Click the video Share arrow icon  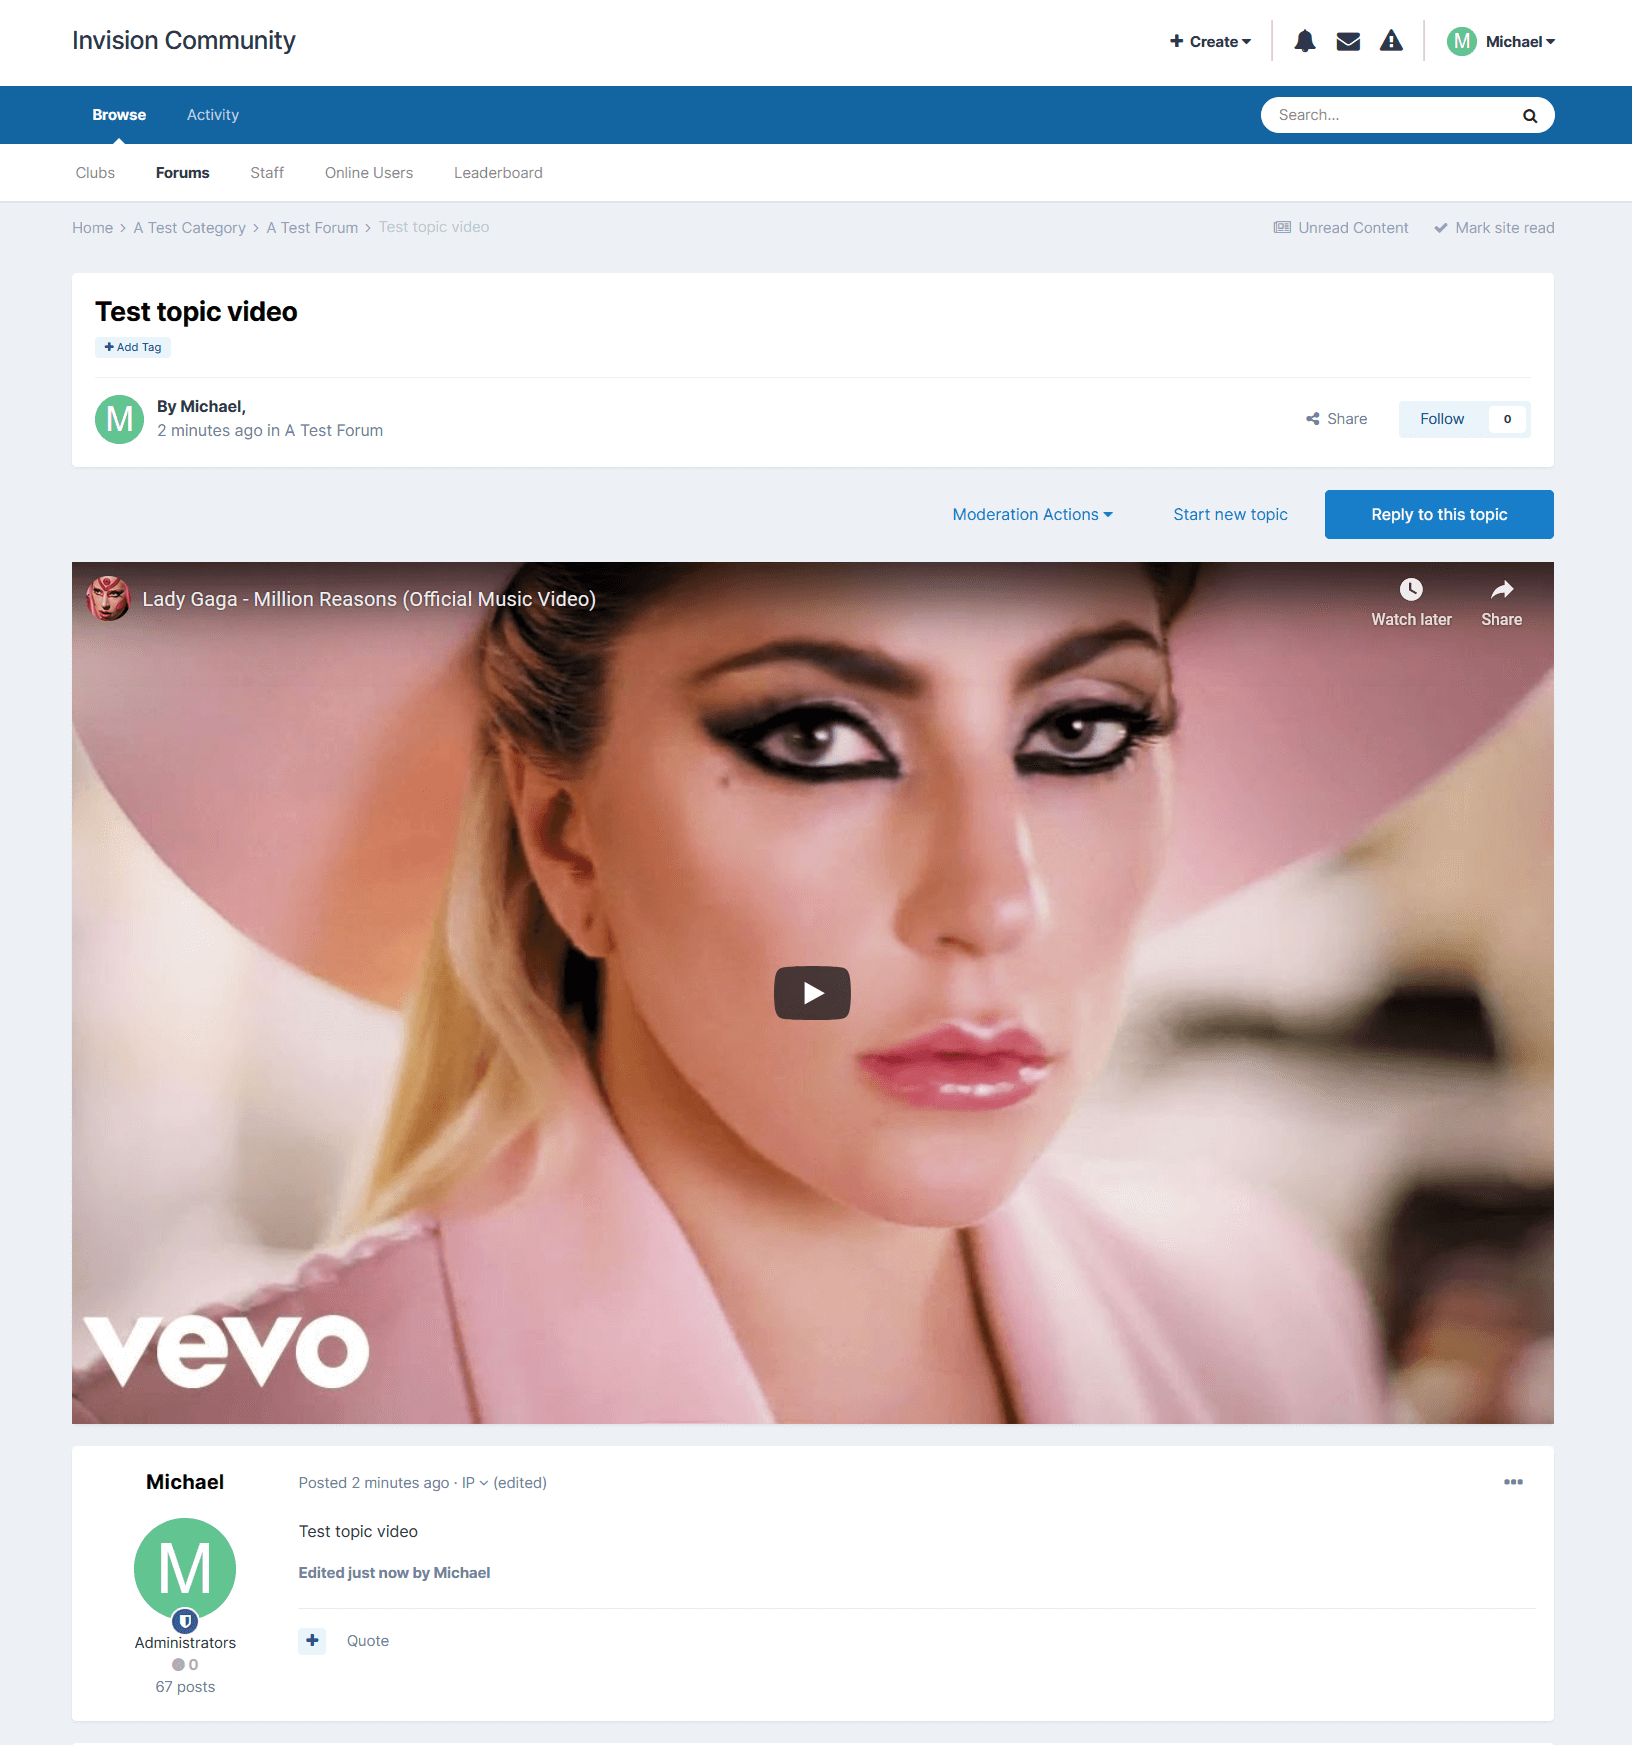click(x=1501, y=589)
